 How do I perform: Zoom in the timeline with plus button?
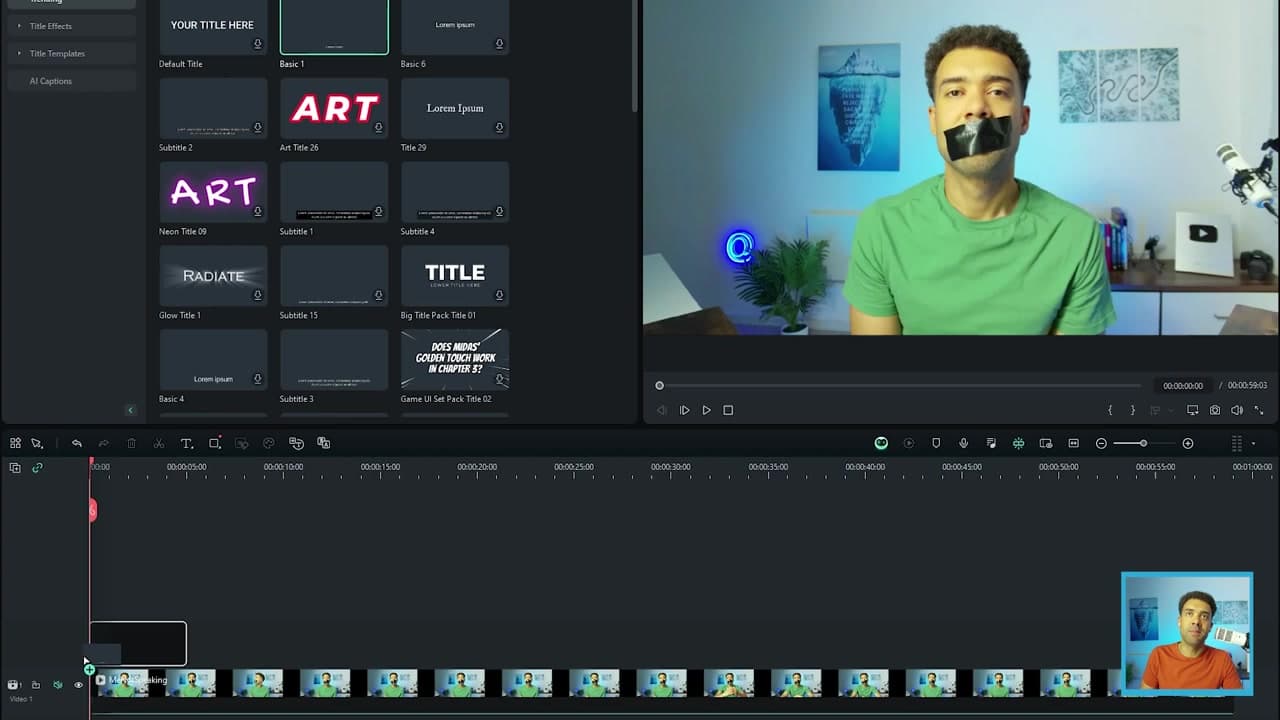[1188, 443]
